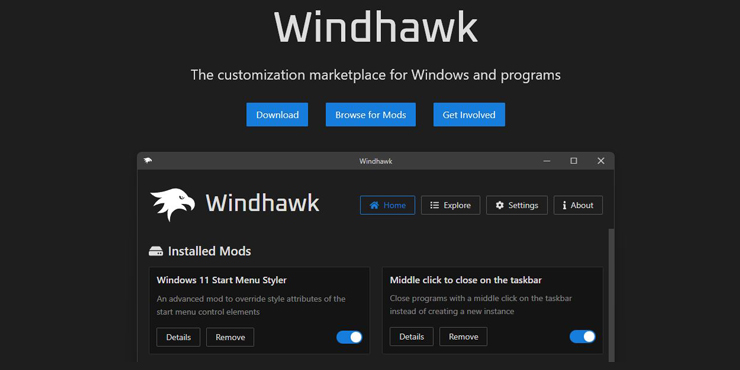Click 'Middle click to close on the taskbar' title
740x370 pixels.
[x=466, y=280]
